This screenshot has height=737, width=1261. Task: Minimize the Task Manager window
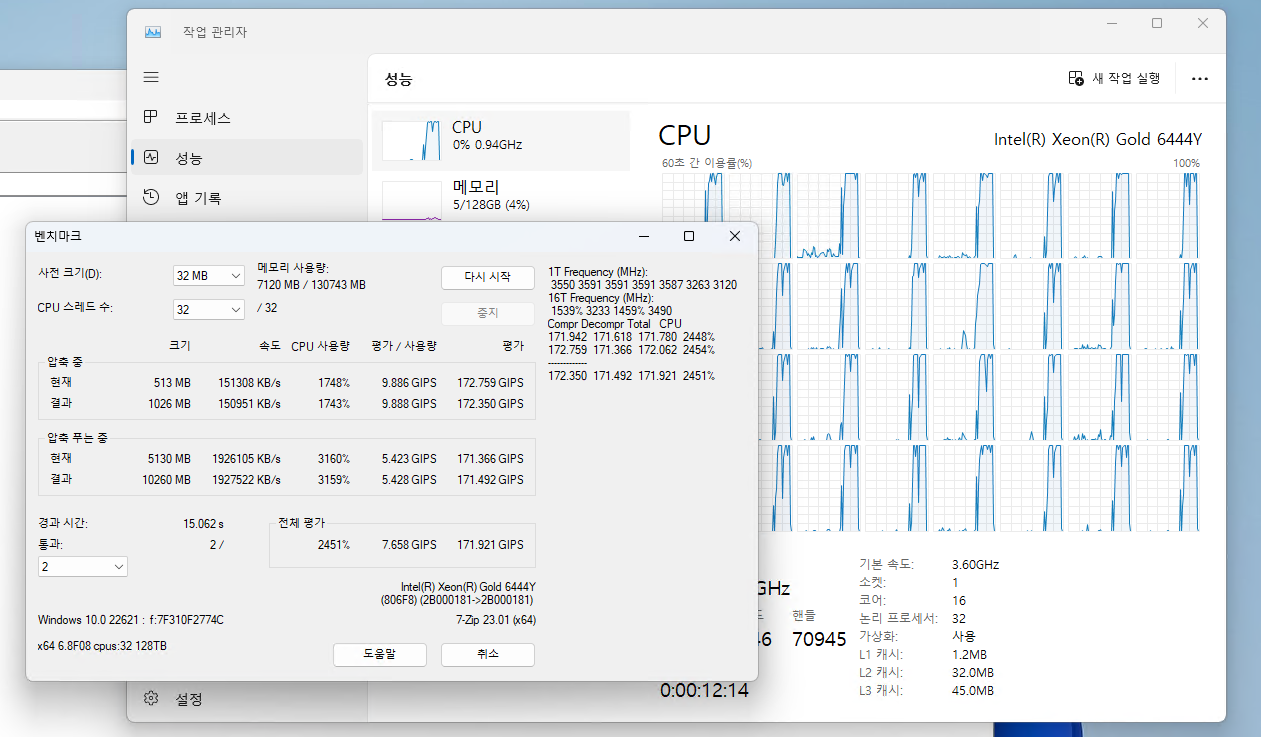[x=1110, y=23]
